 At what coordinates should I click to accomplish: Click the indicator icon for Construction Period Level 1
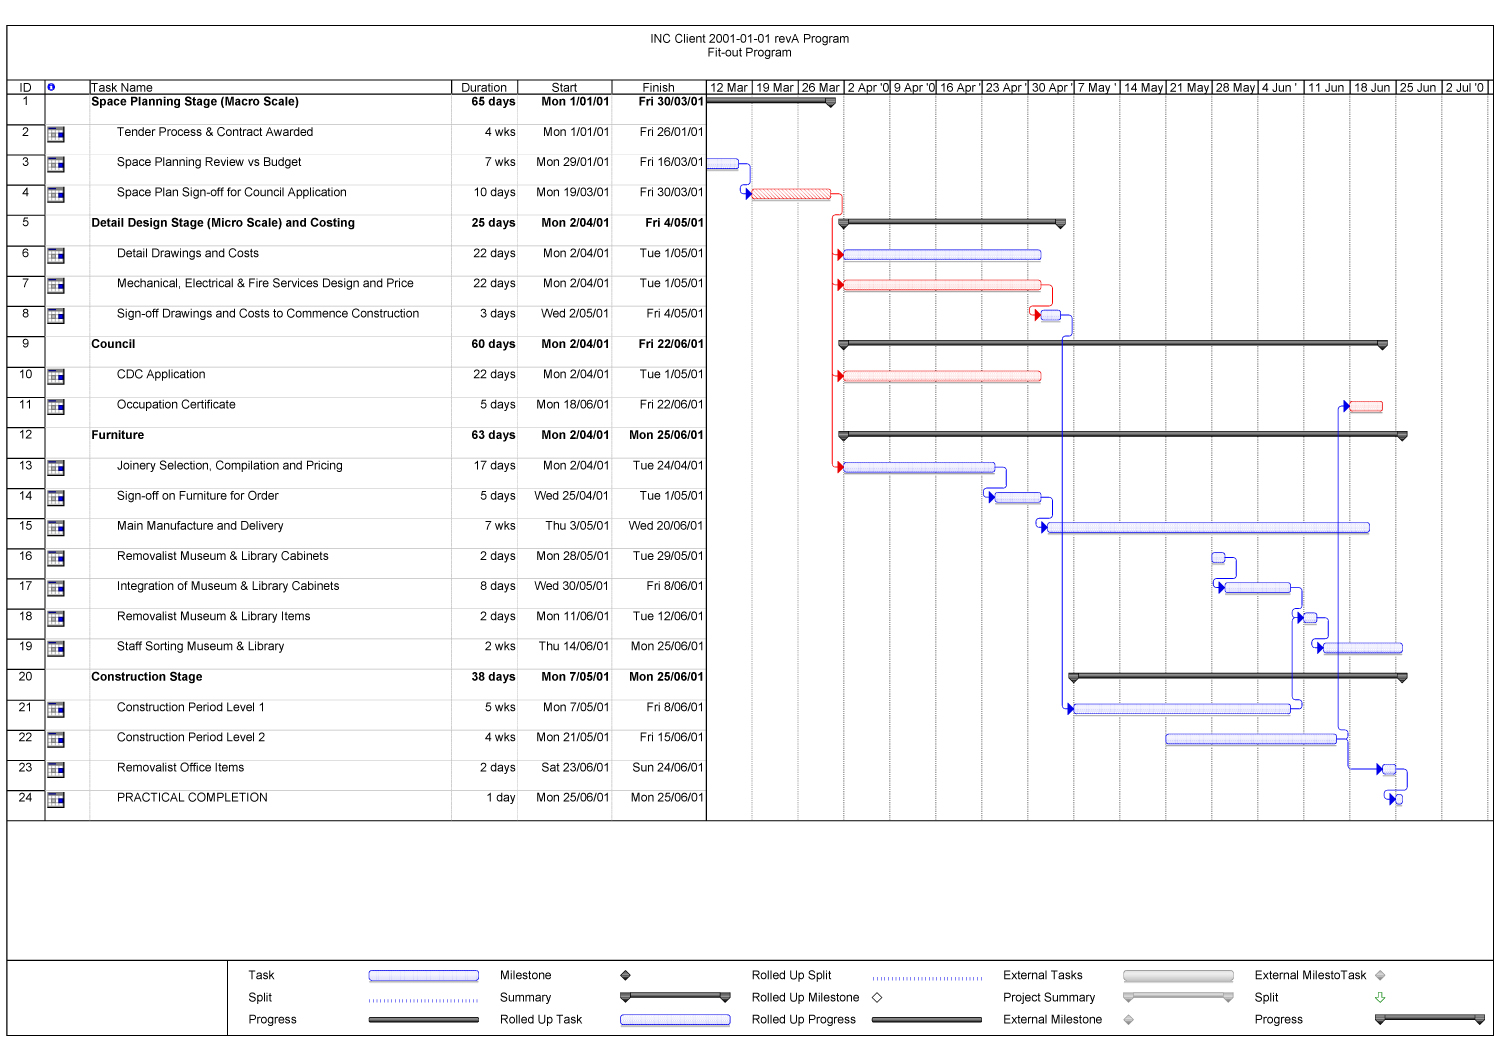click(x=56, y=710)
